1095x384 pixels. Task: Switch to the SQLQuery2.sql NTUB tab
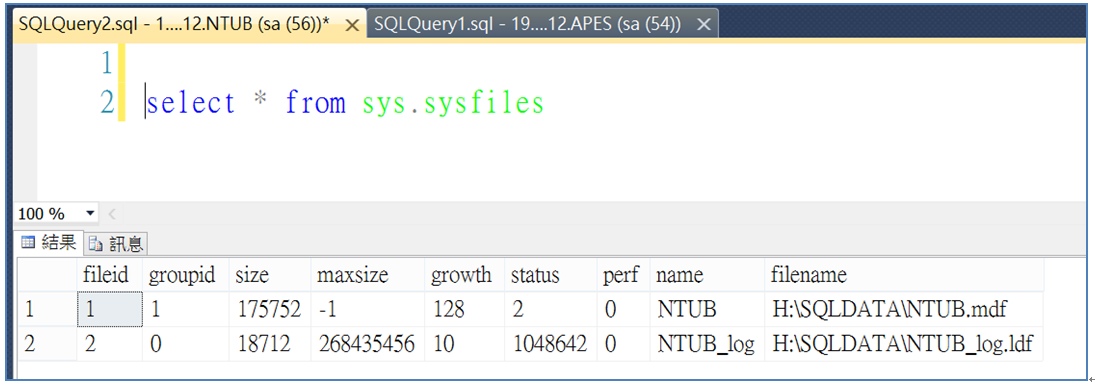pos(189,25)
